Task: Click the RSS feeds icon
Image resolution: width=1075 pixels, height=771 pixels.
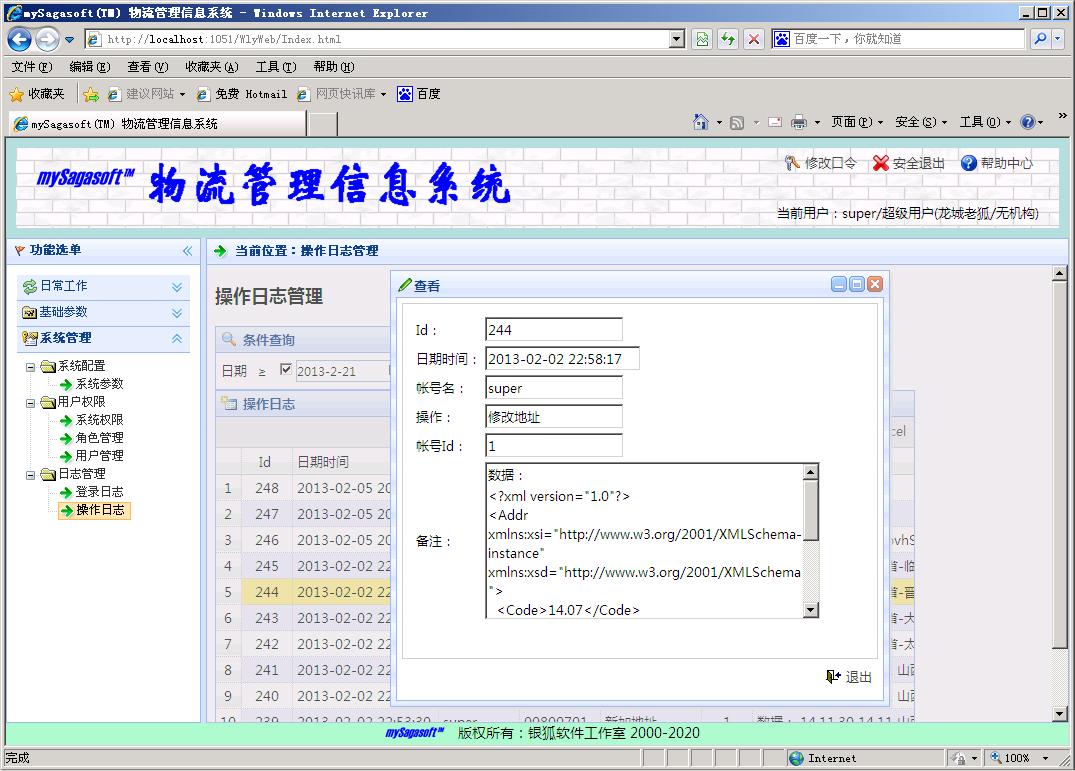Action: [x=737, y=123]
